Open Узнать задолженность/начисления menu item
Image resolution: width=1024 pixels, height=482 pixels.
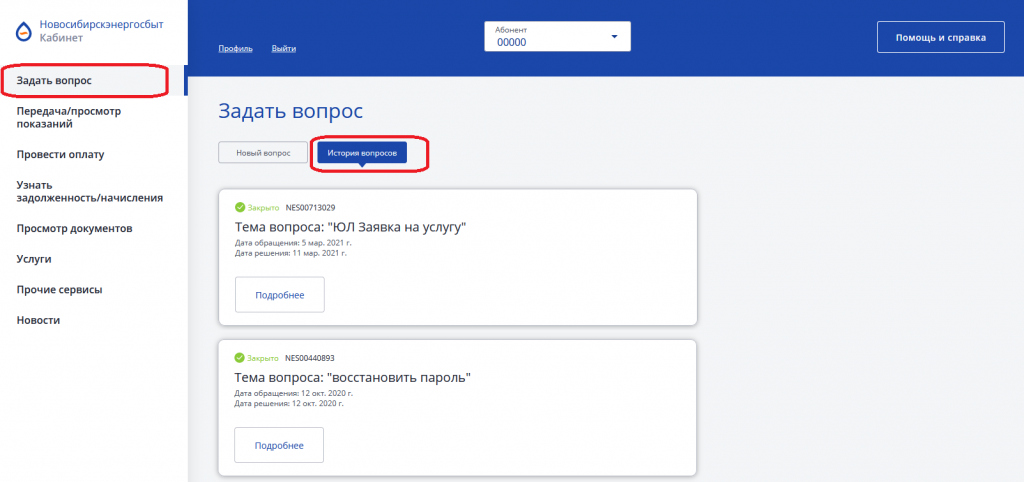89,191
